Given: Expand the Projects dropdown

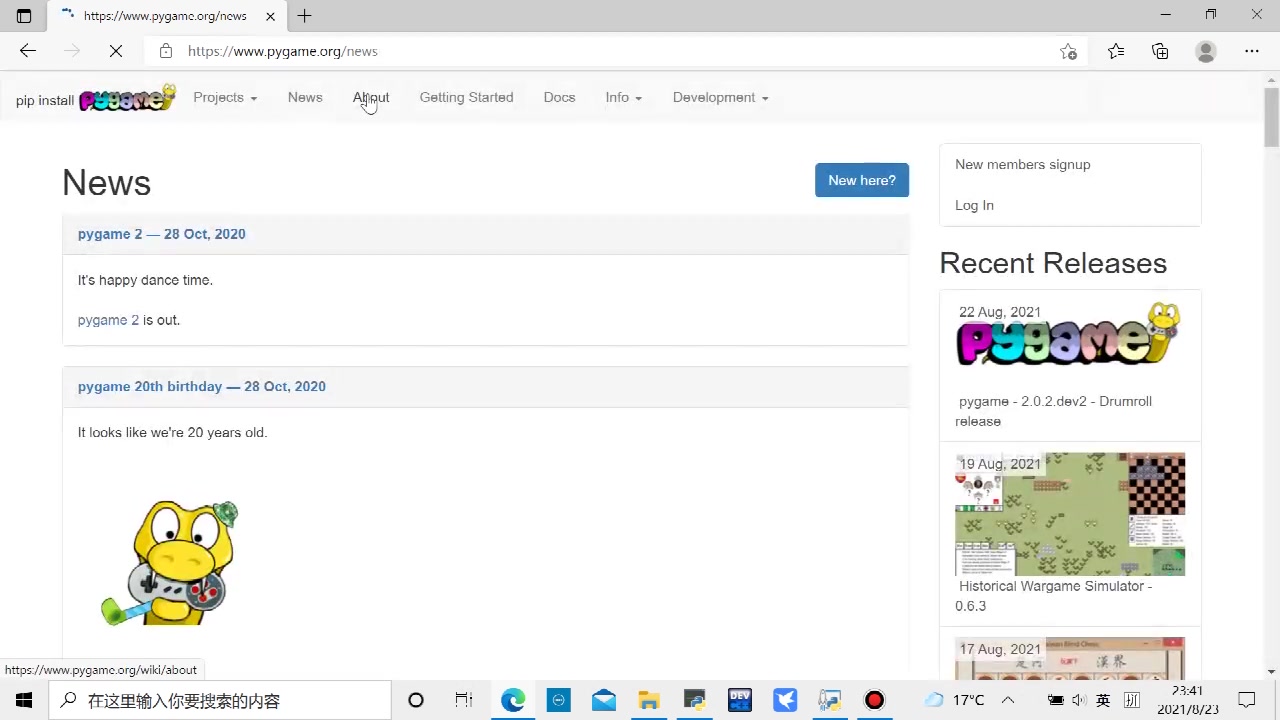Looking at the screenshot, I should pyautogui.click(x=225, y=97).
